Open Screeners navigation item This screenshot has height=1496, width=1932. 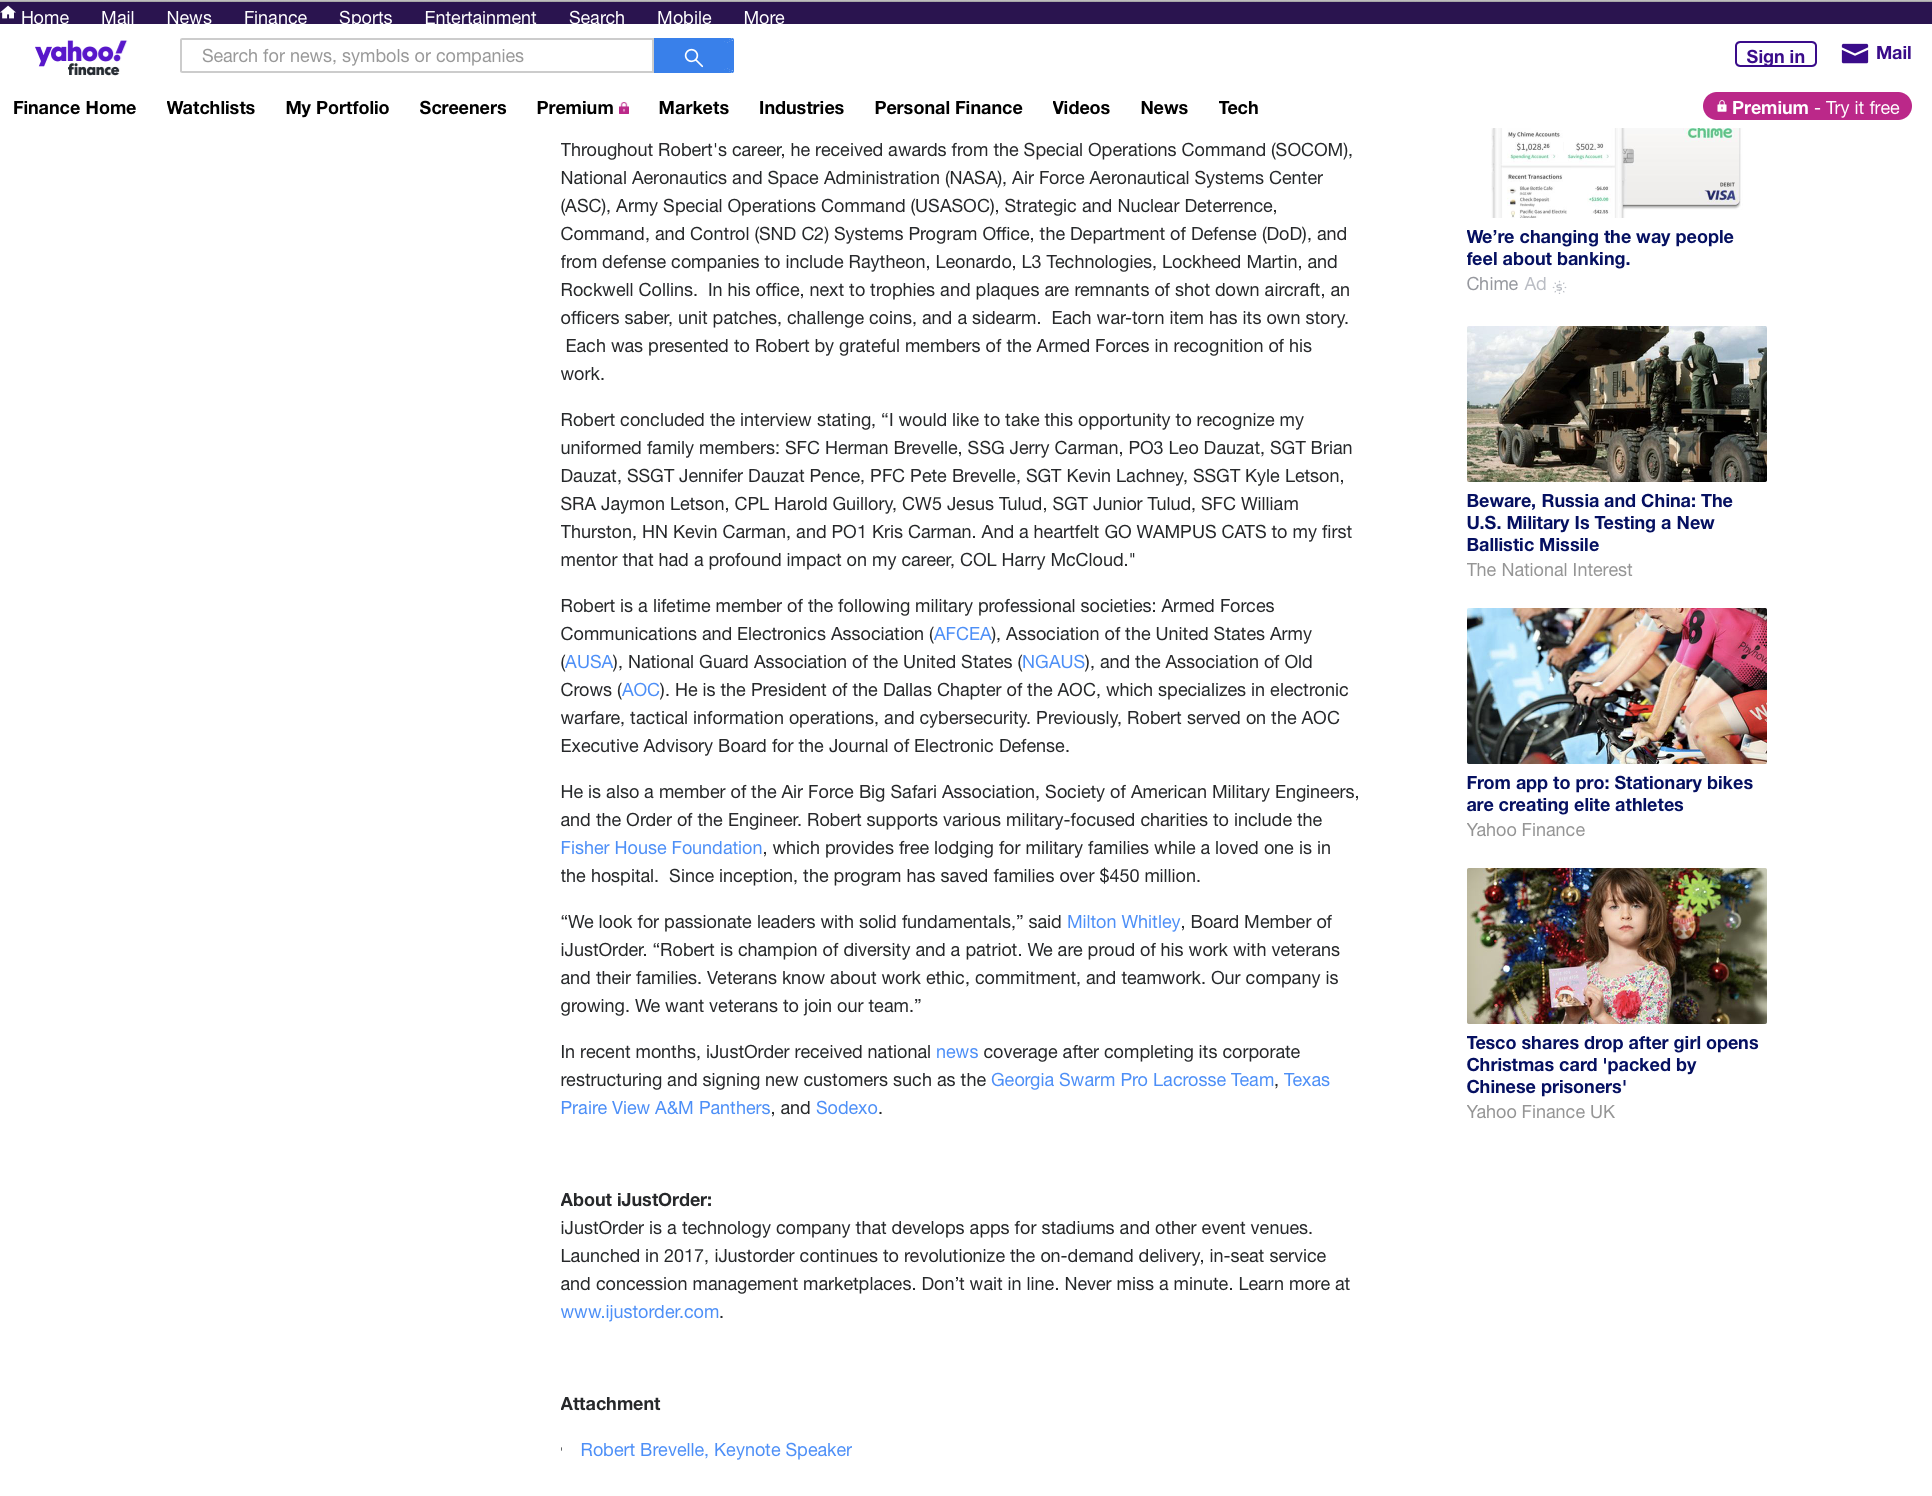point(462,108)
